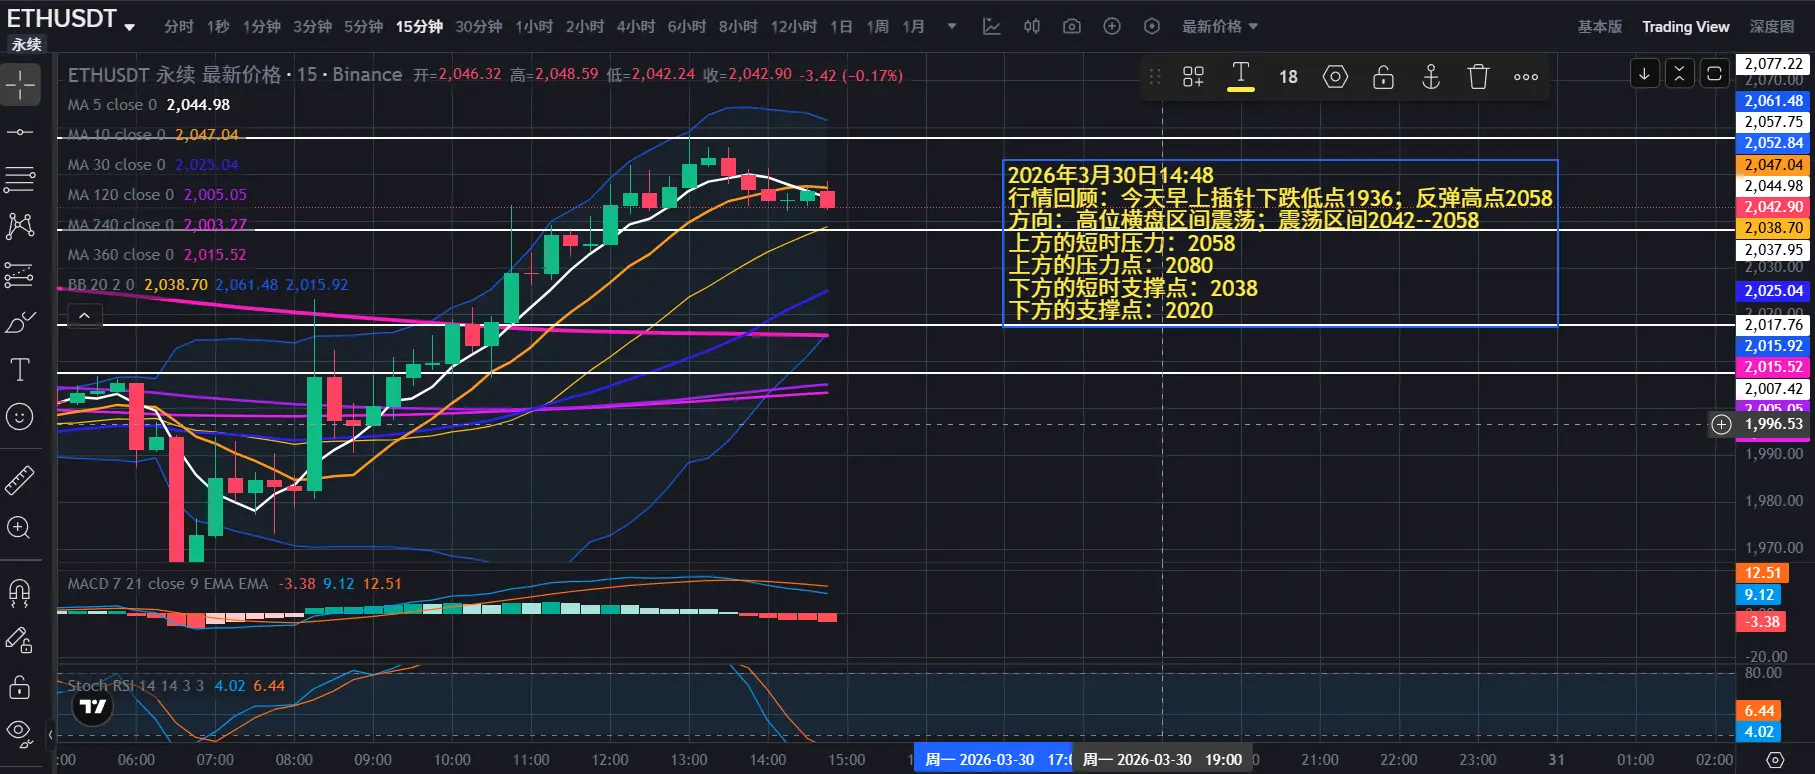Select the 1日 timeframe
The image size is (1815, 774).
click(841, 26)
